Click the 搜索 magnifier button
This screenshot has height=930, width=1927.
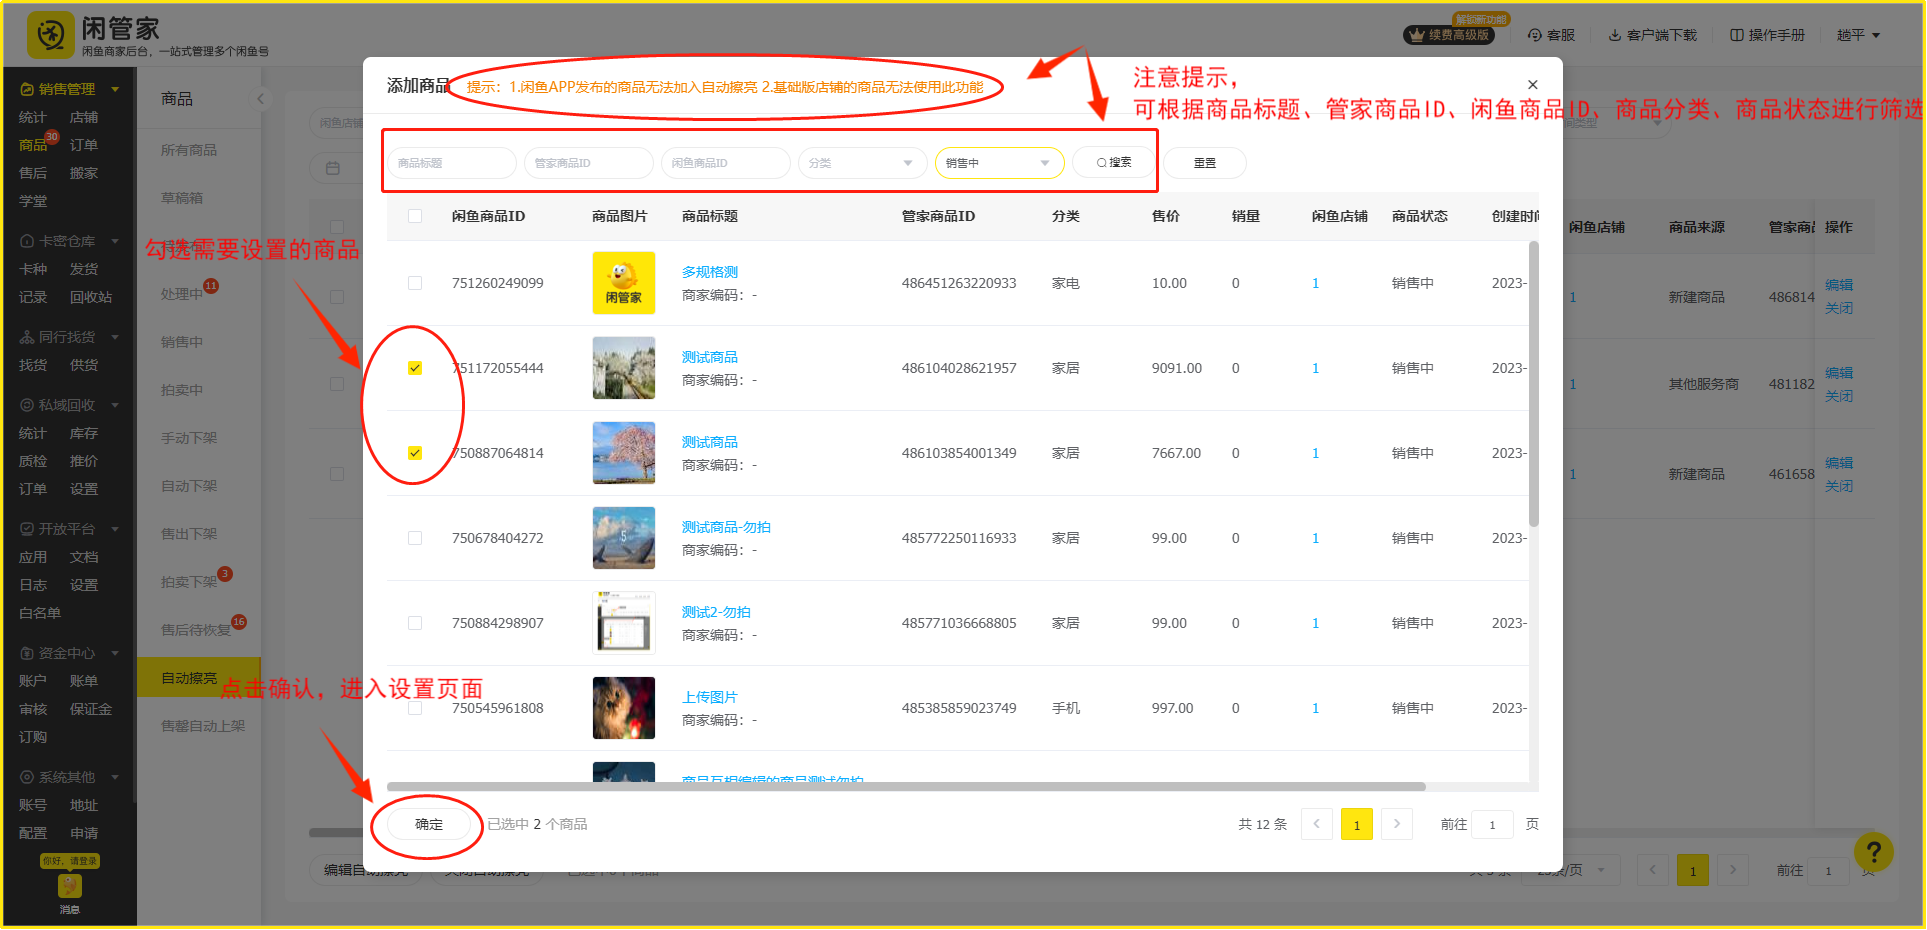[1113, 163]
